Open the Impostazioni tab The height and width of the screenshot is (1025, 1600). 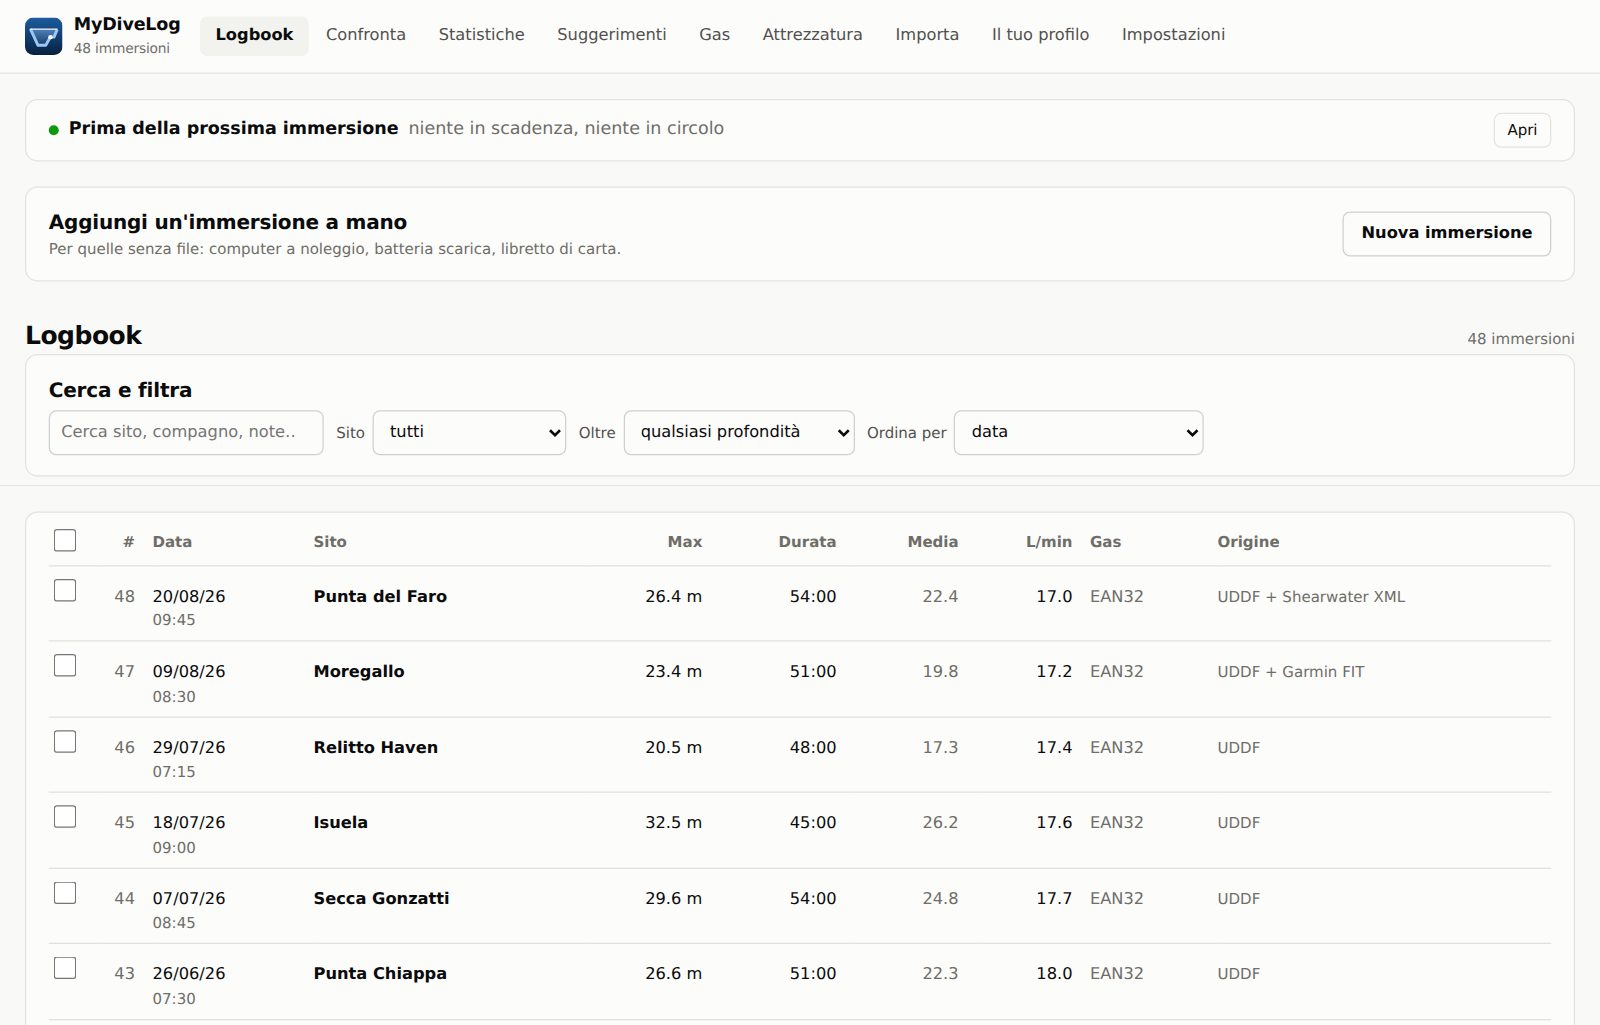click(x=1173, y=35)
